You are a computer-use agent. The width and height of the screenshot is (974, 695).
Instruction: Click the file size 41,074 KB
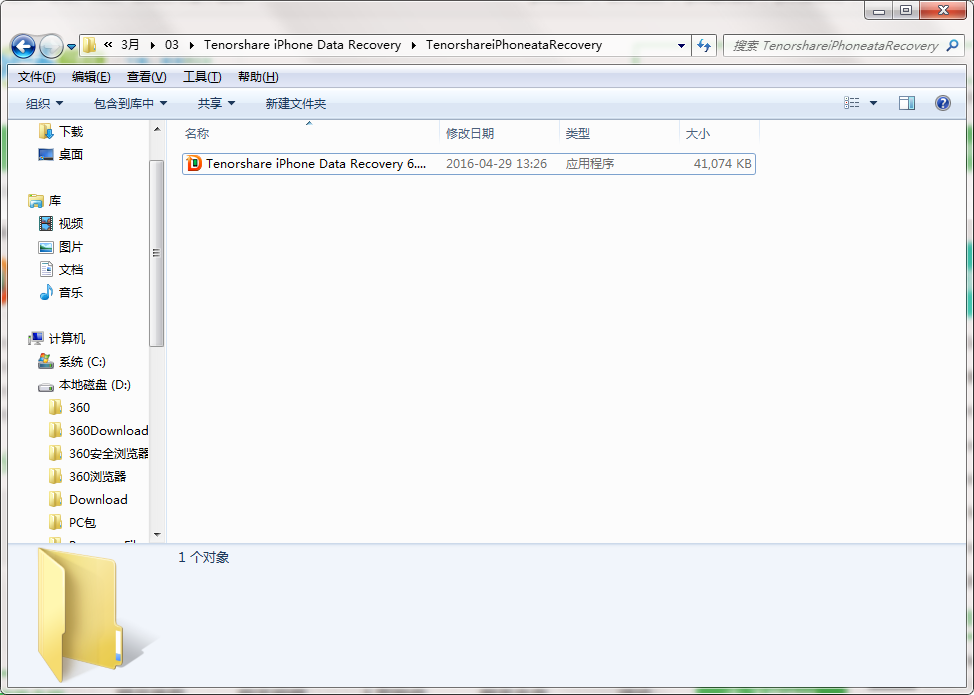[722, 164]
